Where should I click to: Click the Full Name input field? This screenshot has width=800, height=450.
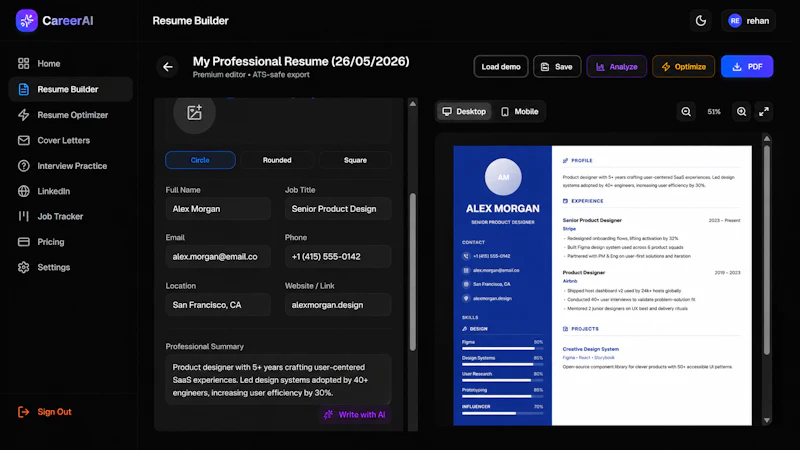[218, 209]
